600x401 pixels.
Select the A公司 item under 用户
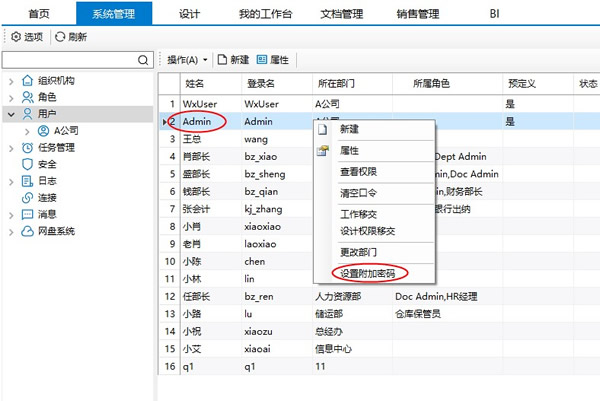click(x=66, y=131)
